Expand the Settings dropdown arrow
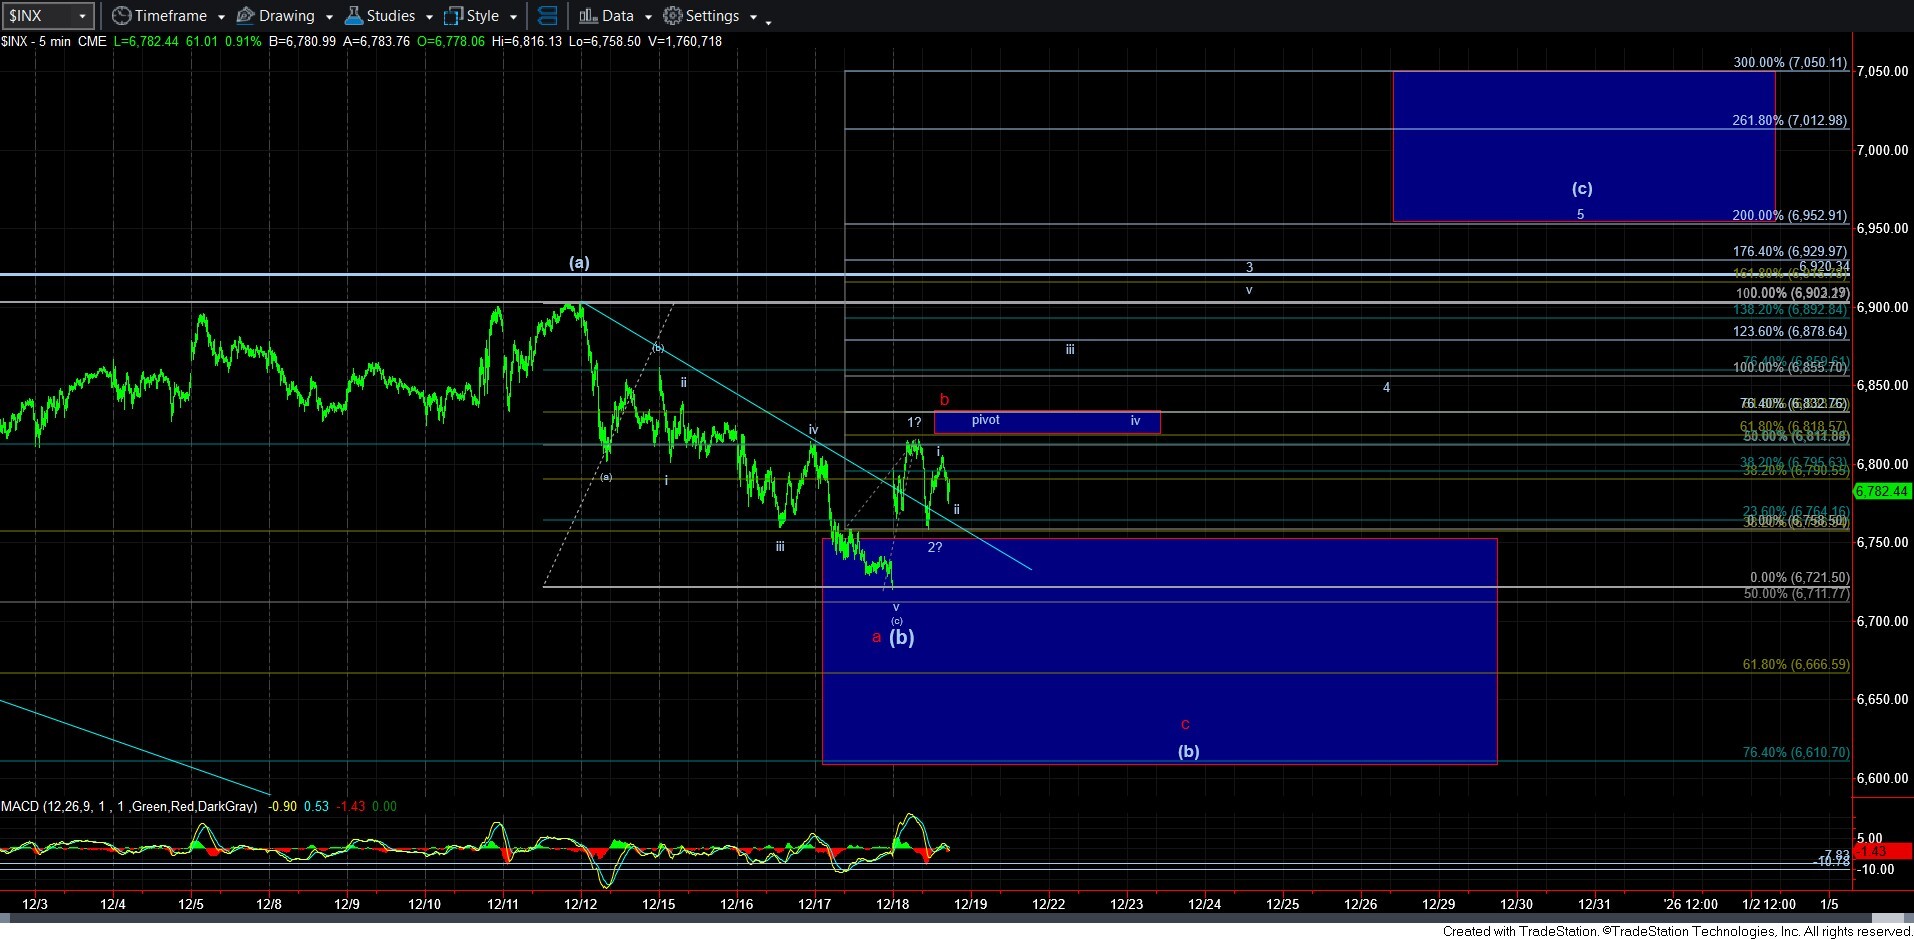This screenshot has height=939, width=1914. 753,17
